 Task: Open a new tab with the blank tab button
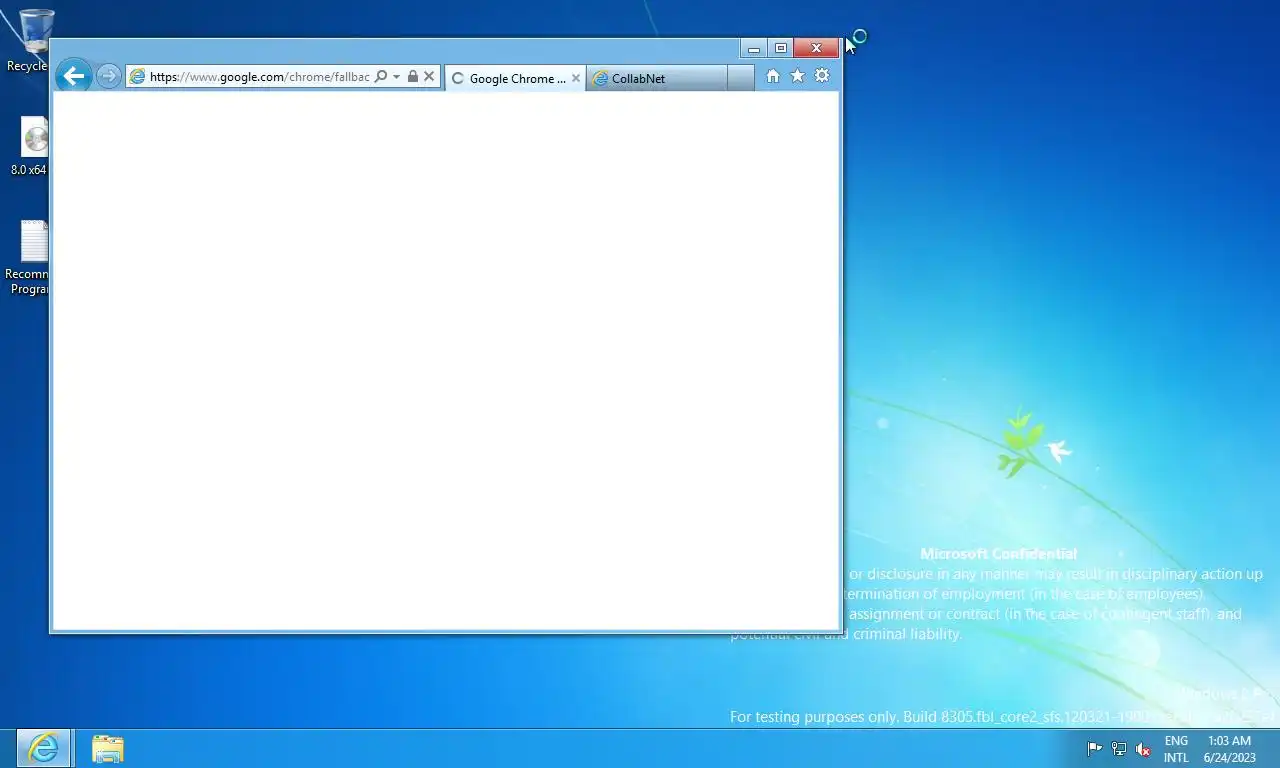click(741, 78)
